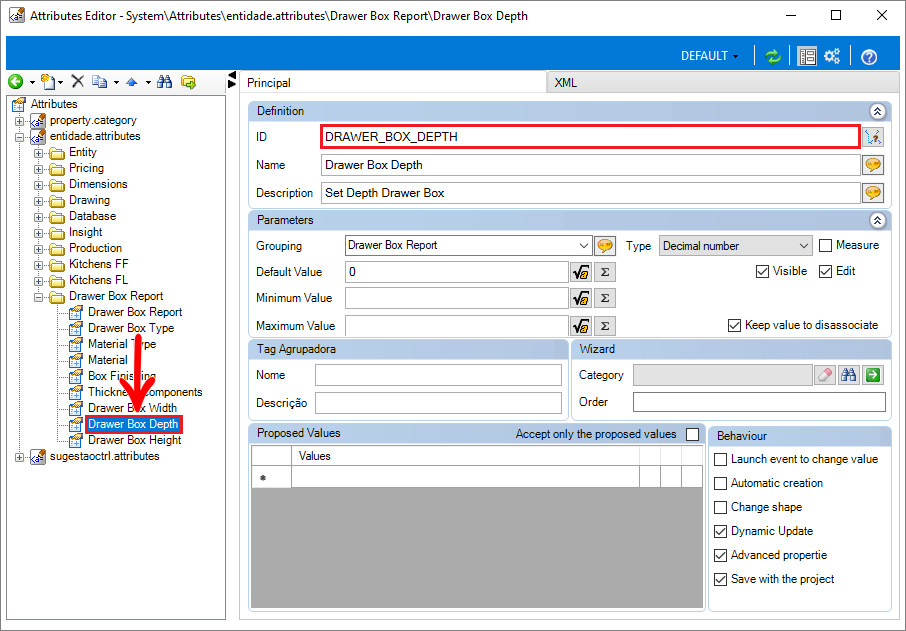Click the sigma button beside Minimum Value
The height and width of the screenshot is (631, 906).
[x=605, y=298]
